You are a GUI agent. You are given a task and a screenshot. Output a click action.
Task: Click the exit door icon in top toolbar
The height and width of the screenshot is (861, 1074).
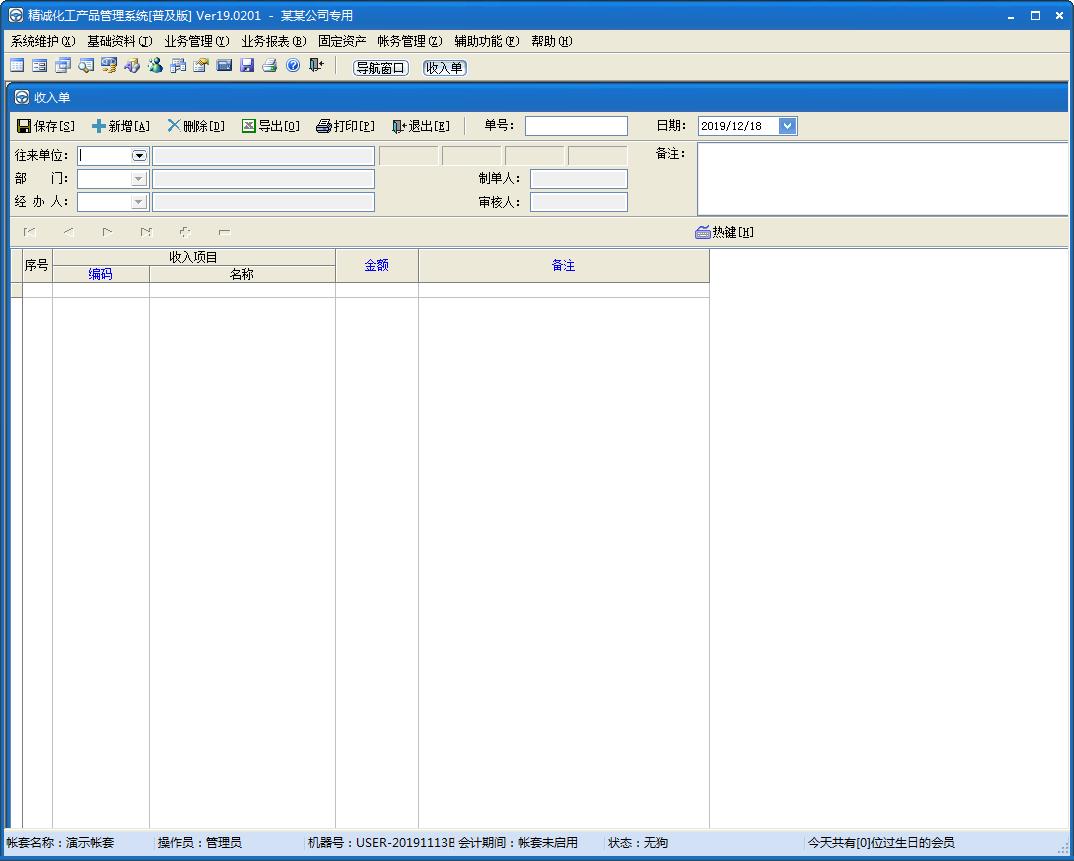(316, 66)
